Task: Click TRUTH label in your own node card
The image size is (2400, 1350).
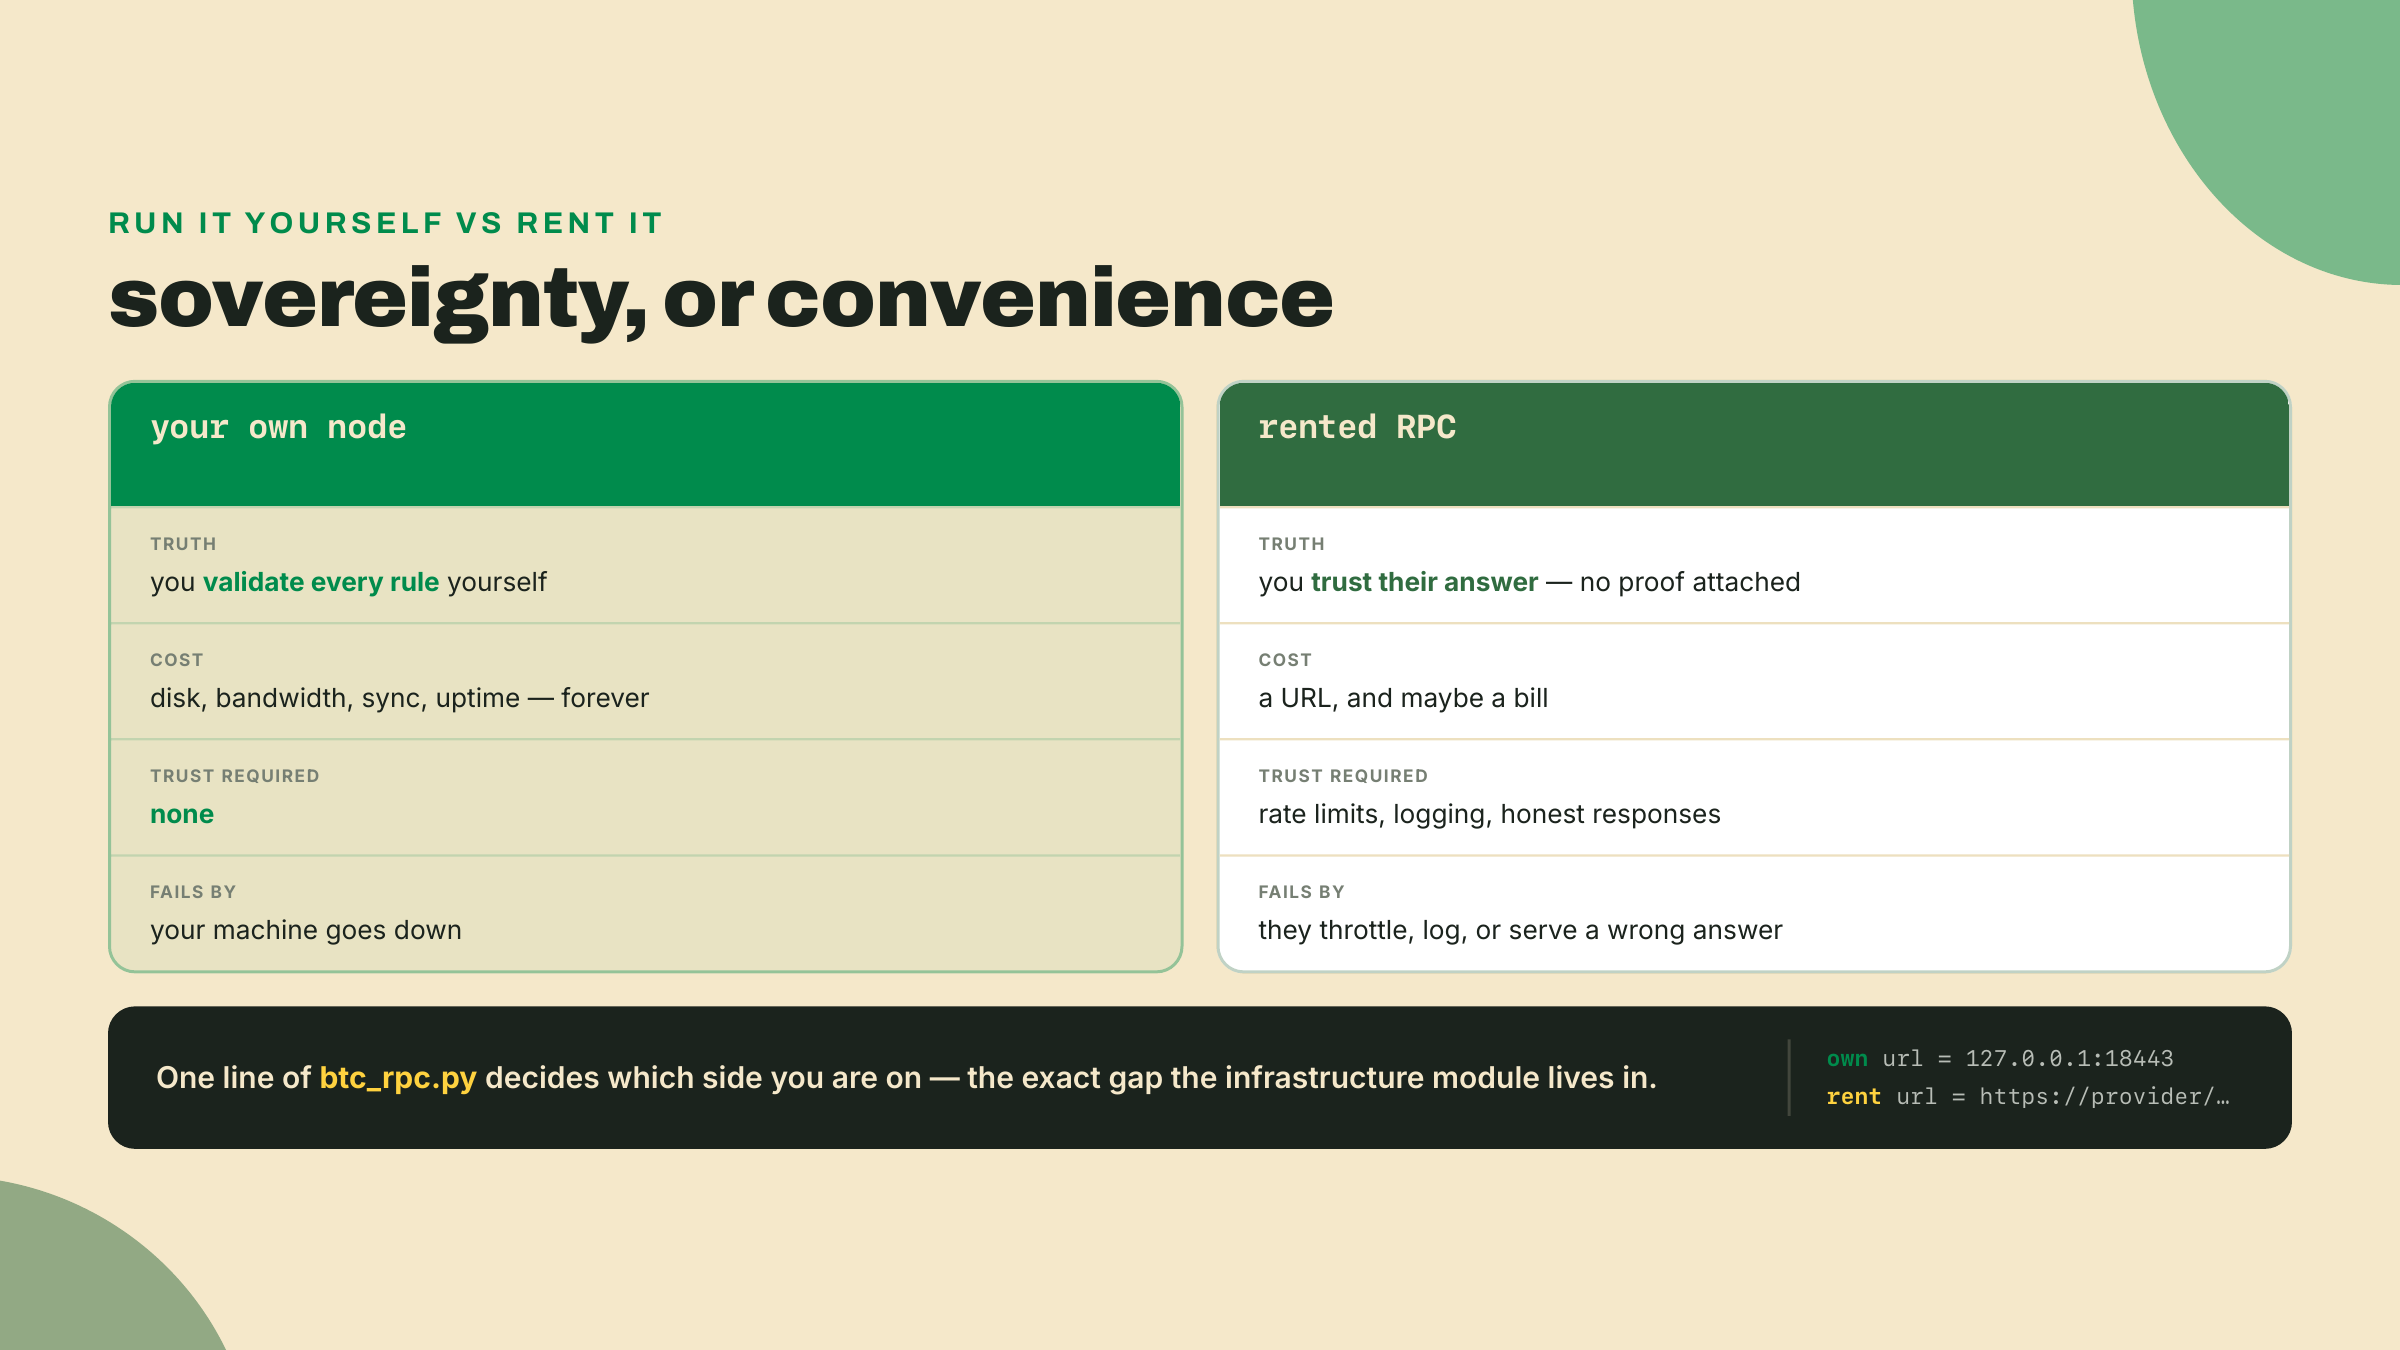Action: tap(183, 544)
